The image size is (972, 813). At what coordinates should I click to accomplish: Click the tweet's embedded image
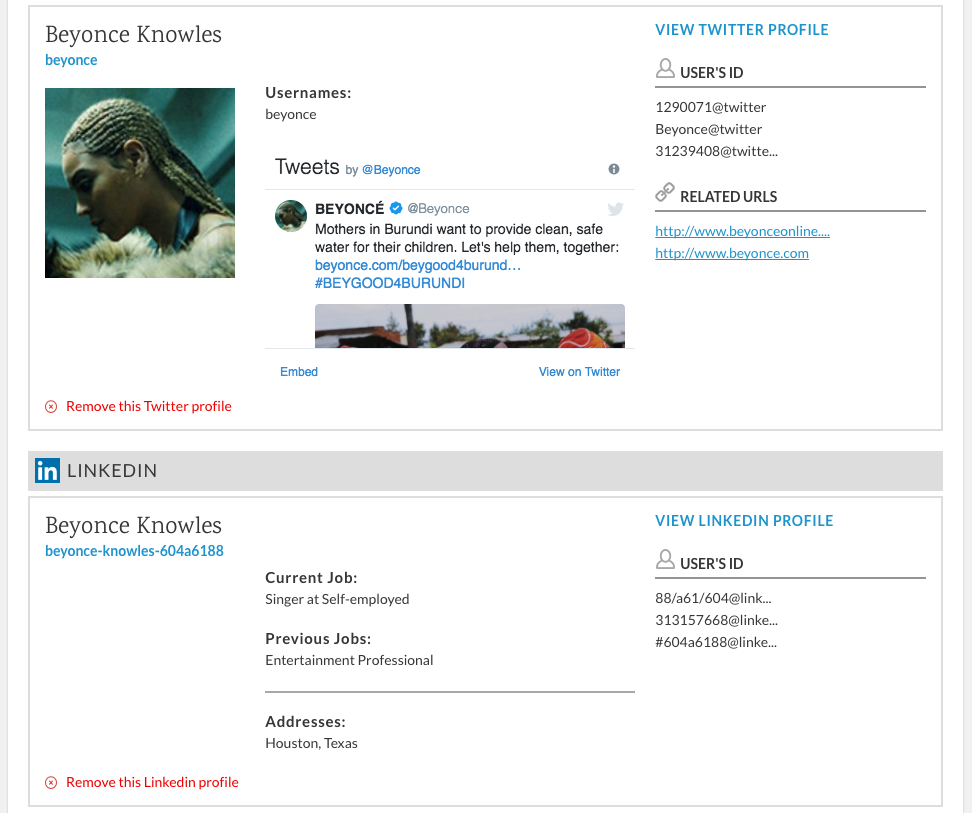click(470, 326)
